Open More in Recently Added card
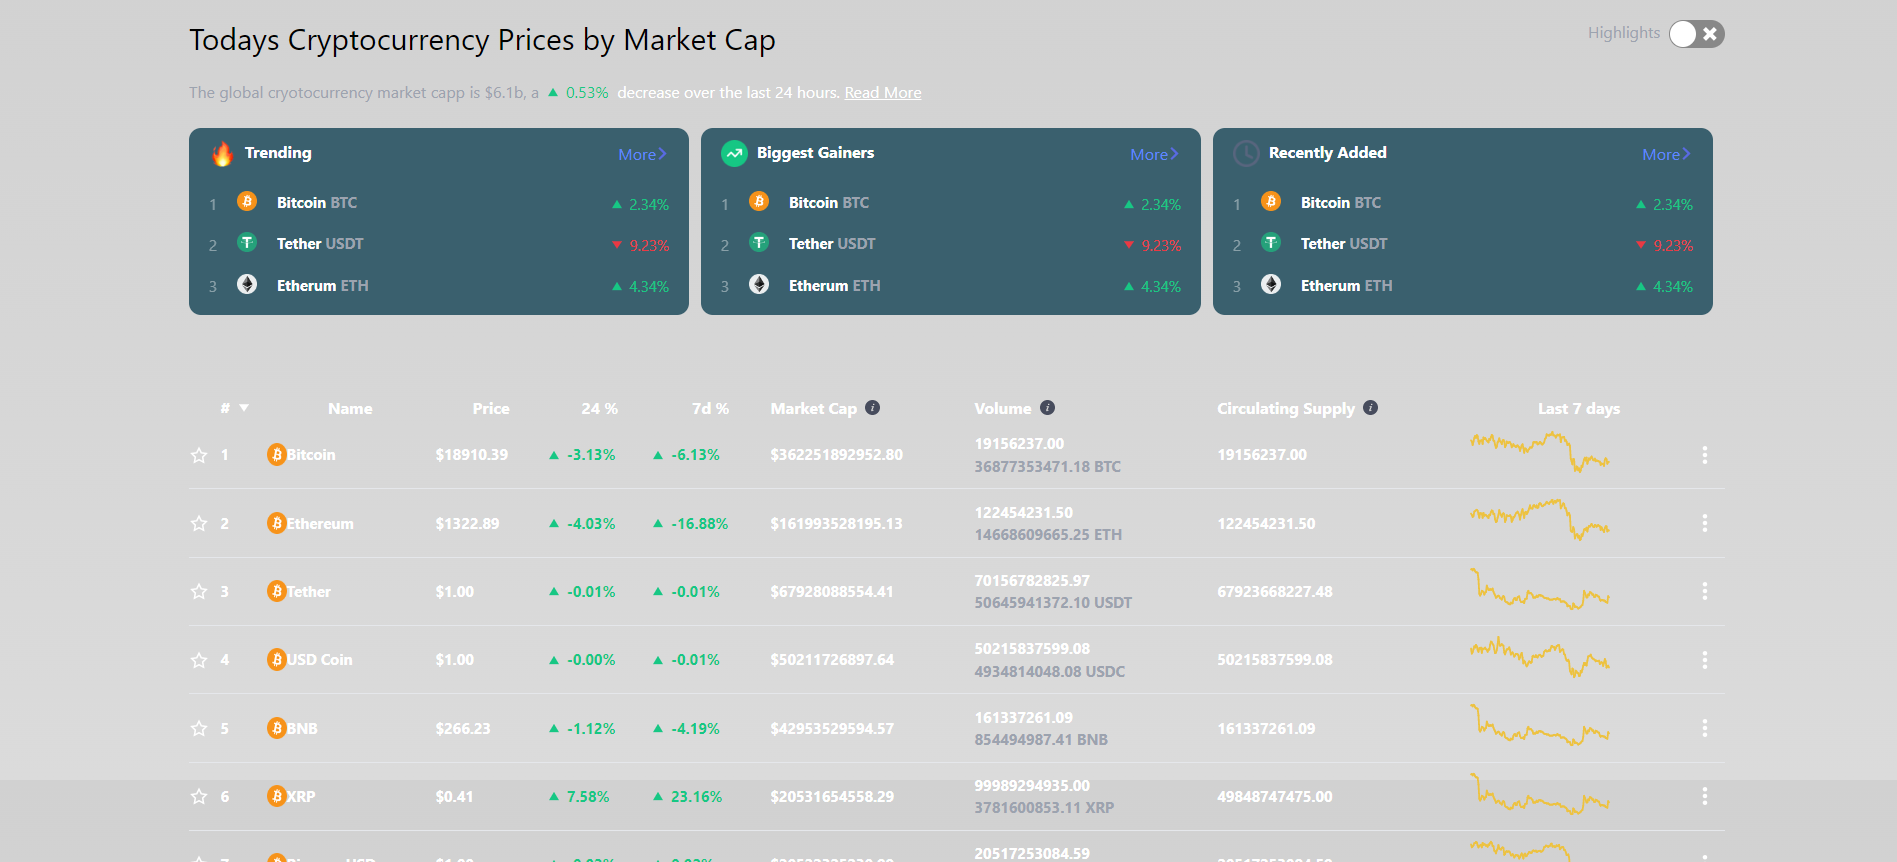 click(1666, 154)
